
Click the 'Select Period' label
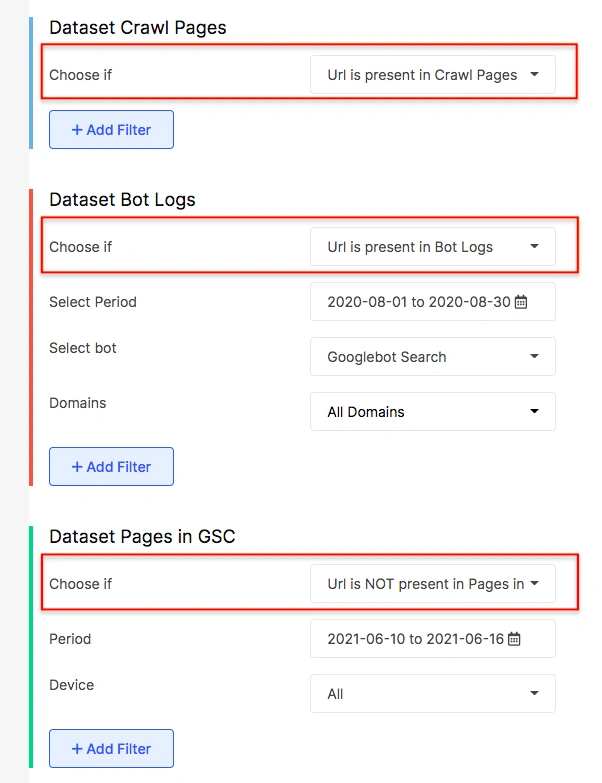tap(93, 302)
